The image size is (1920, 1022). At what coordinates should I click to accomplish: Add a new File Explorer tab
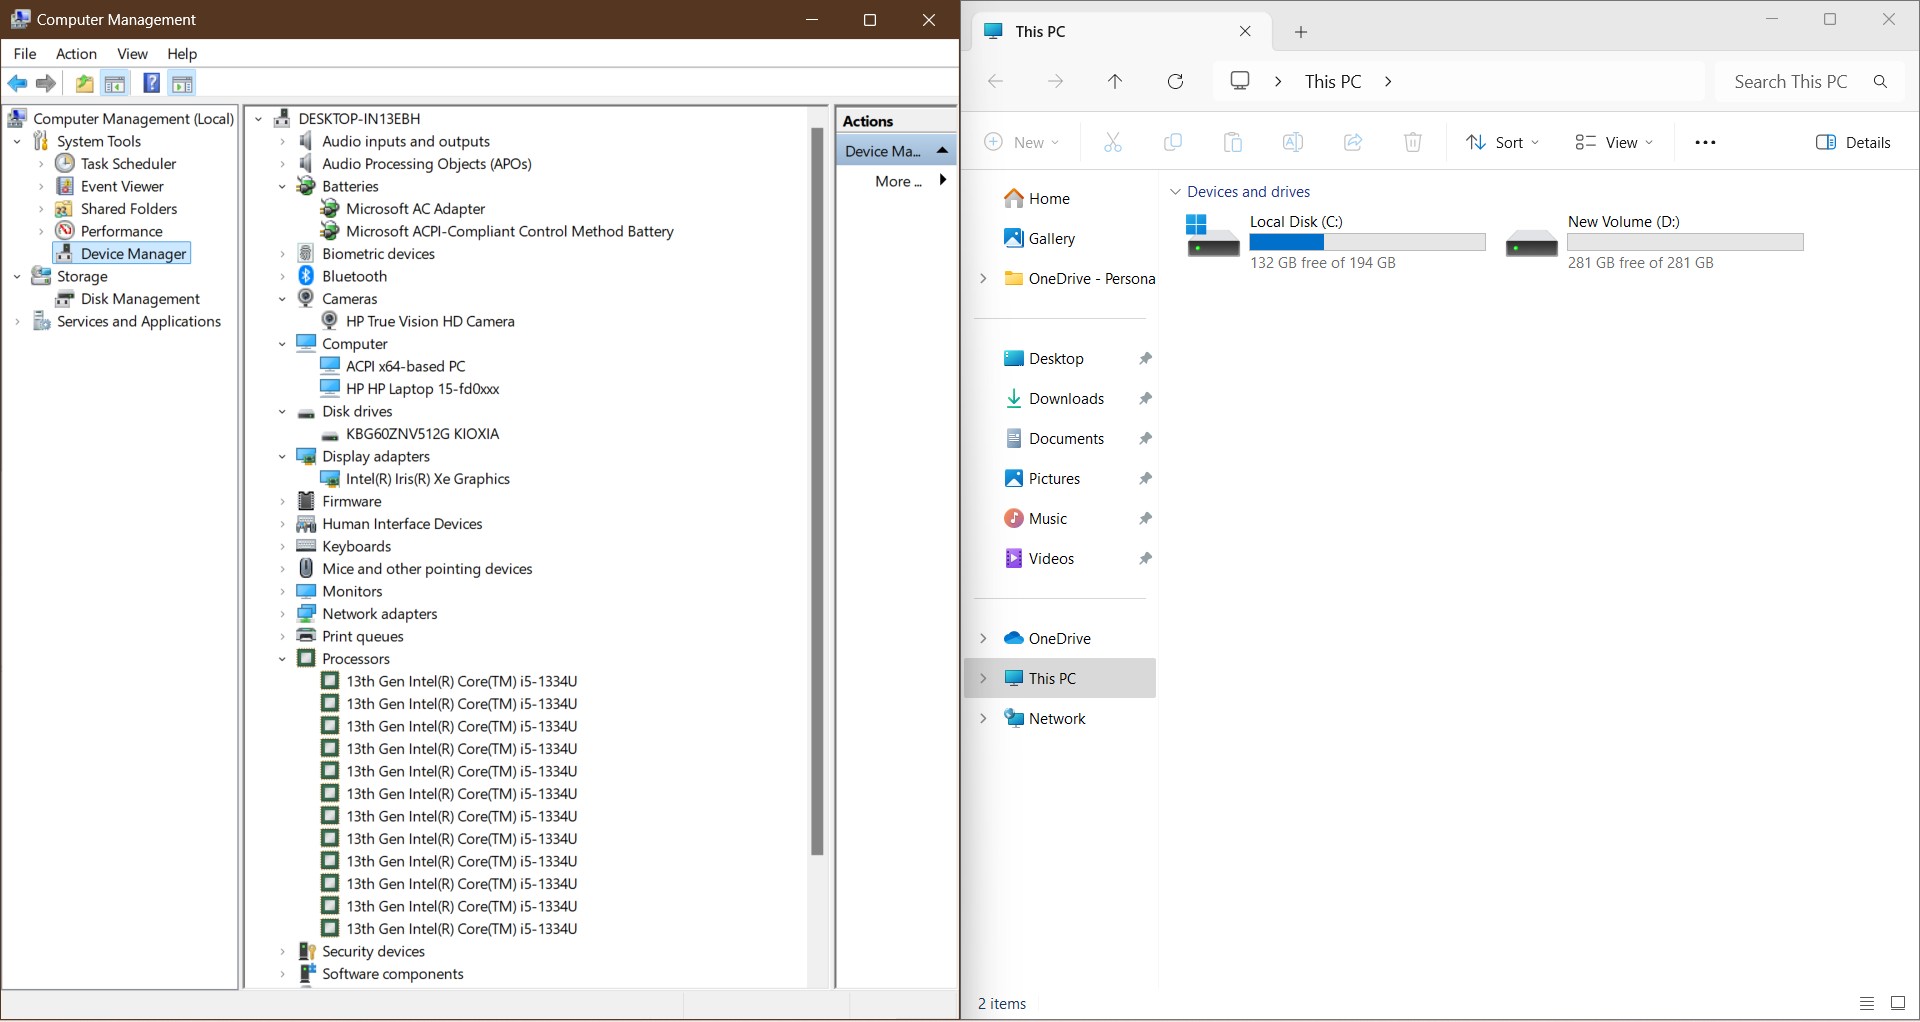[1300, 32]
